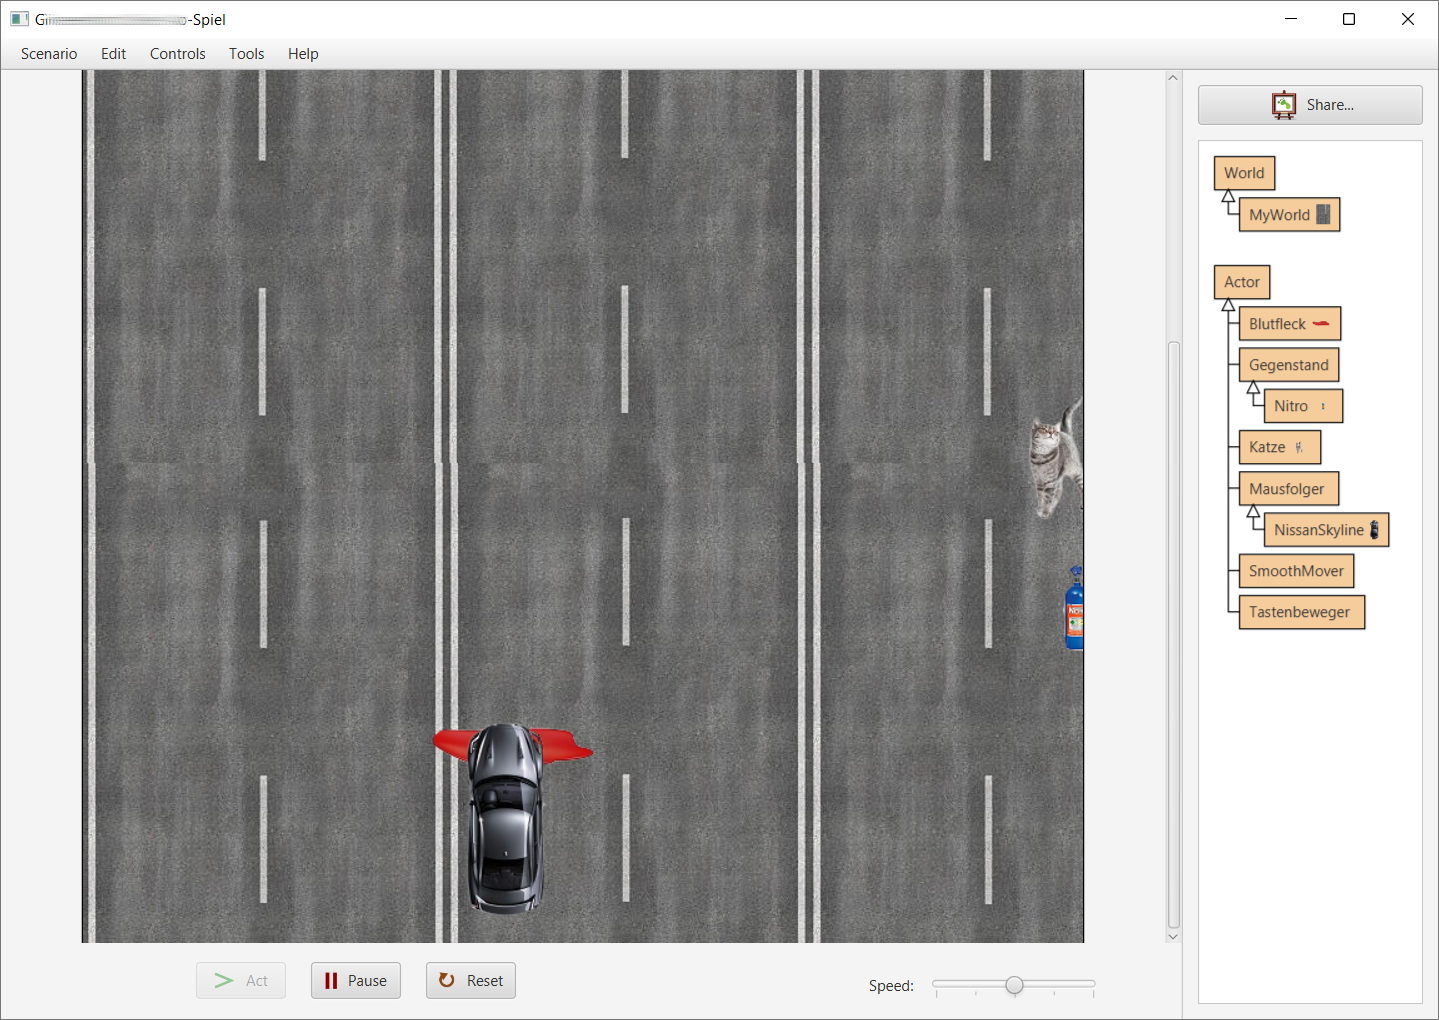Click the Gegenstand class box
This screenshot has height=1020, width=1439.
1288,365
